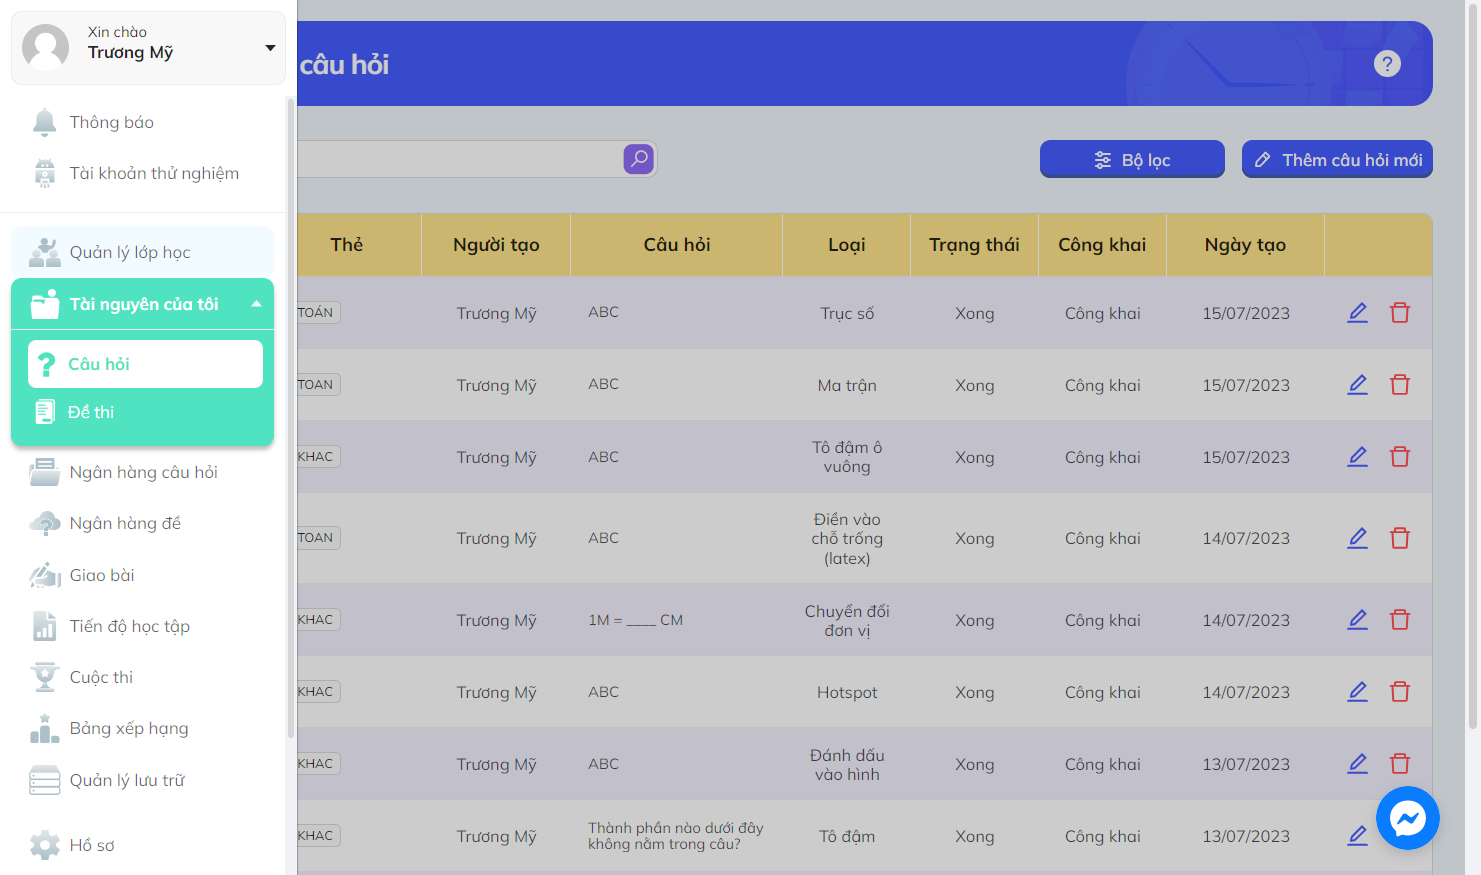Open Cuộc thi page
Viewport: 1481px width, 875px height.
tap(142, 677)
